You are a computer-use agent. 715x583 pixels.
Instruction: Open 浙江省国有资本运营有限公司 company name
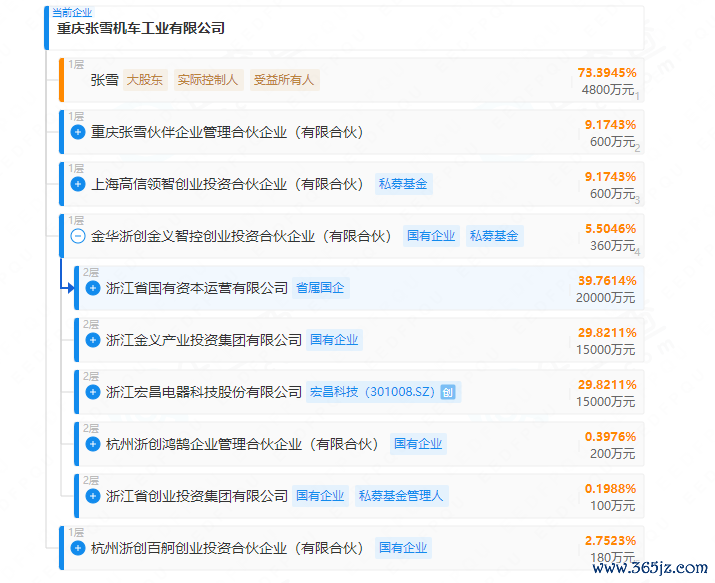point(197,288)
